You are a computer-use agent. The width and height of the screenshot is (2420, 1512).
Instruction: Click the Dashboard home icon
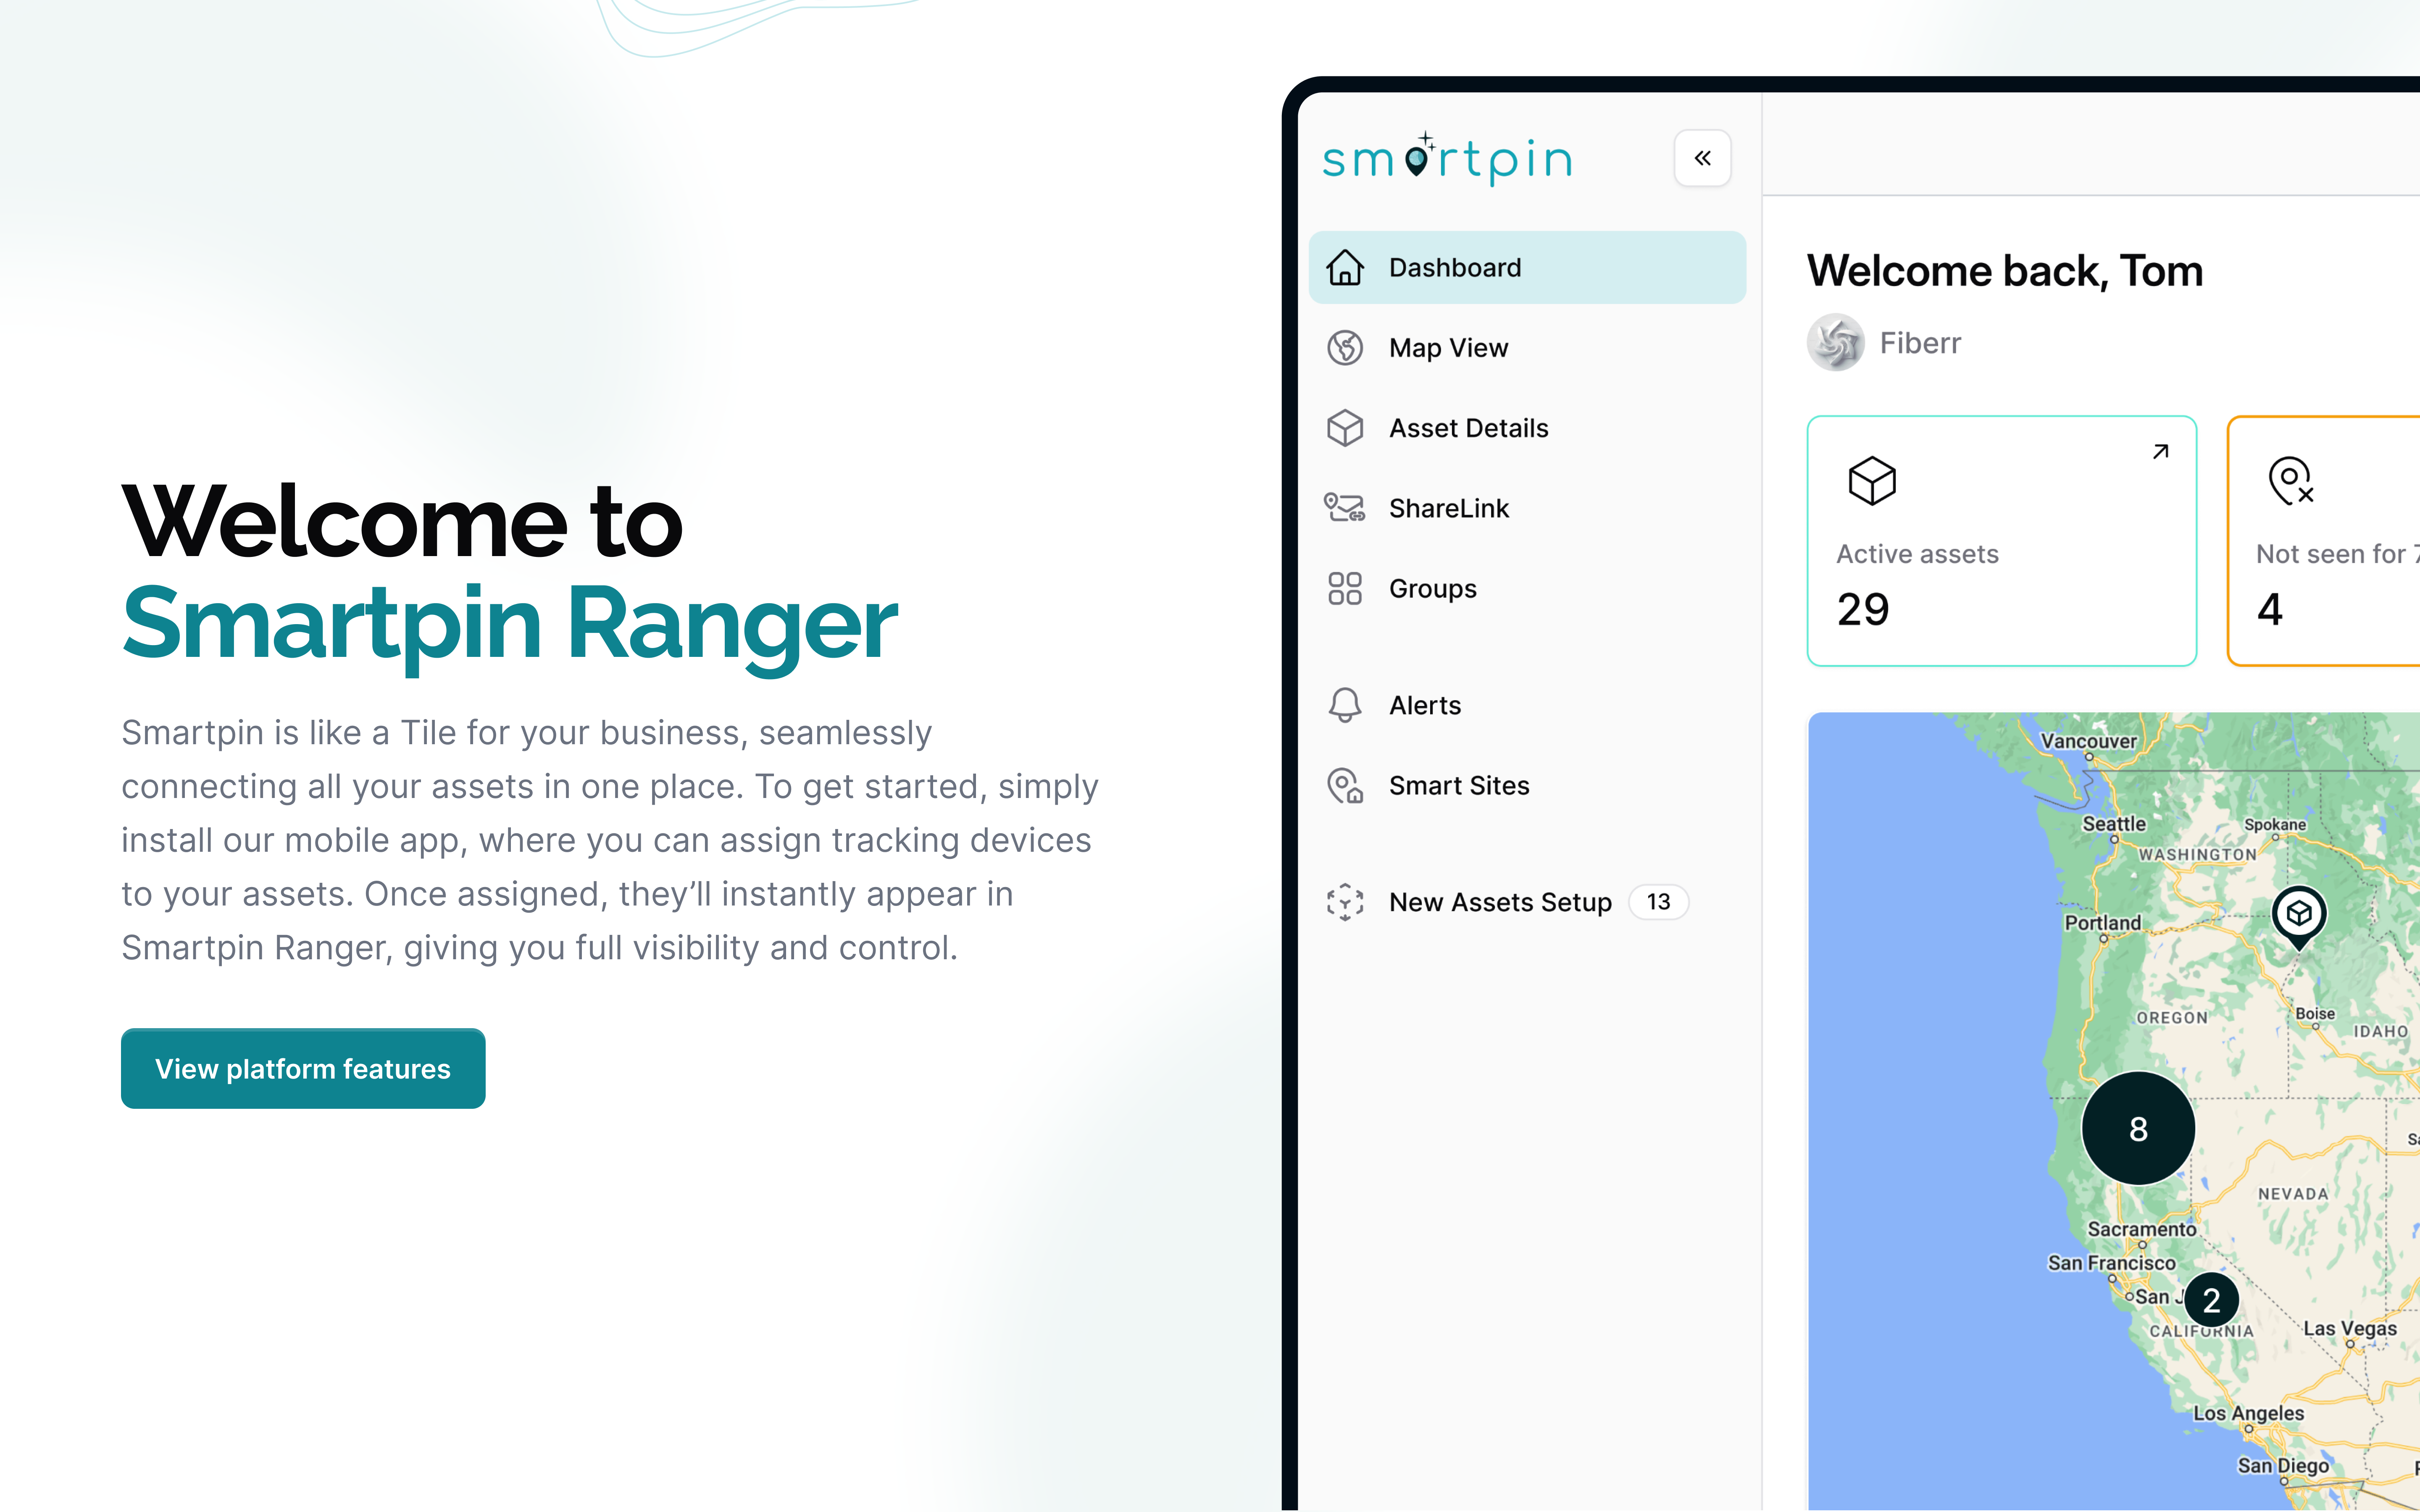coord(1344,268)
